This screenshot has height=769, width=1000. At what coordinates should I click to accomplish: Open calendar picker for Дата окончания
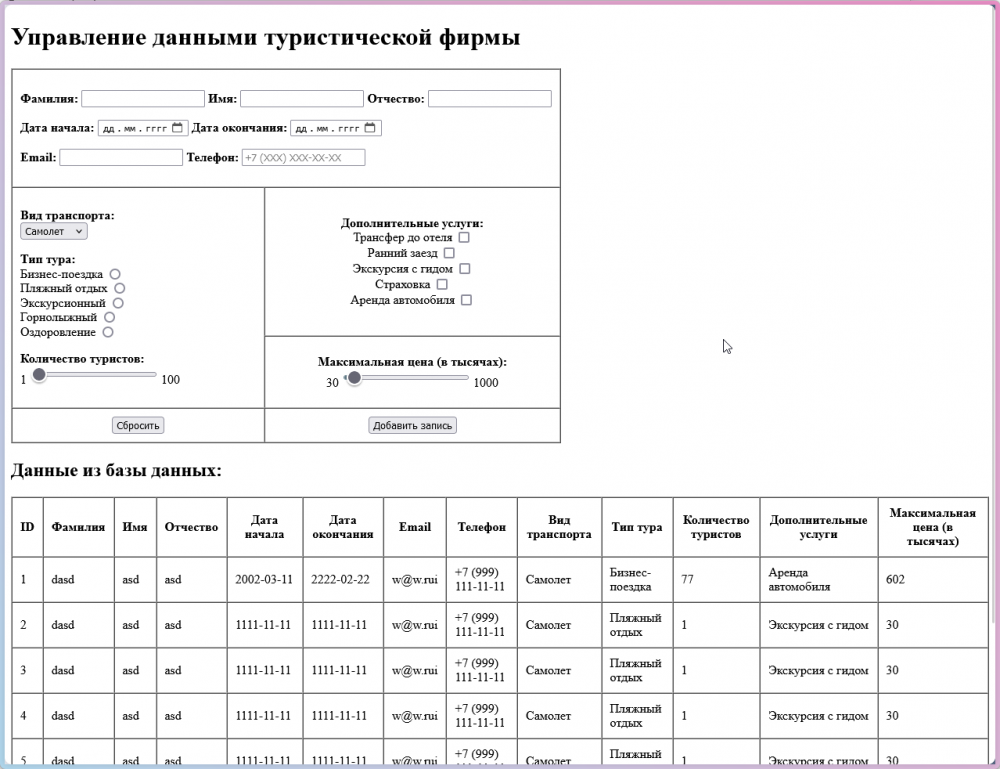pyautogui.click(x=370, y=128)
